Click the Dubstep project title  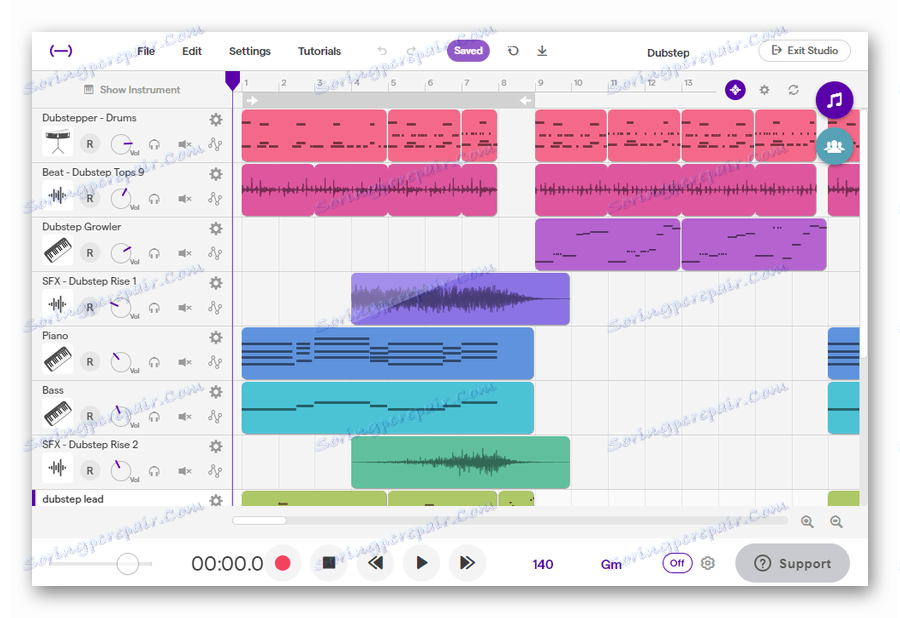tap(668, 52)
